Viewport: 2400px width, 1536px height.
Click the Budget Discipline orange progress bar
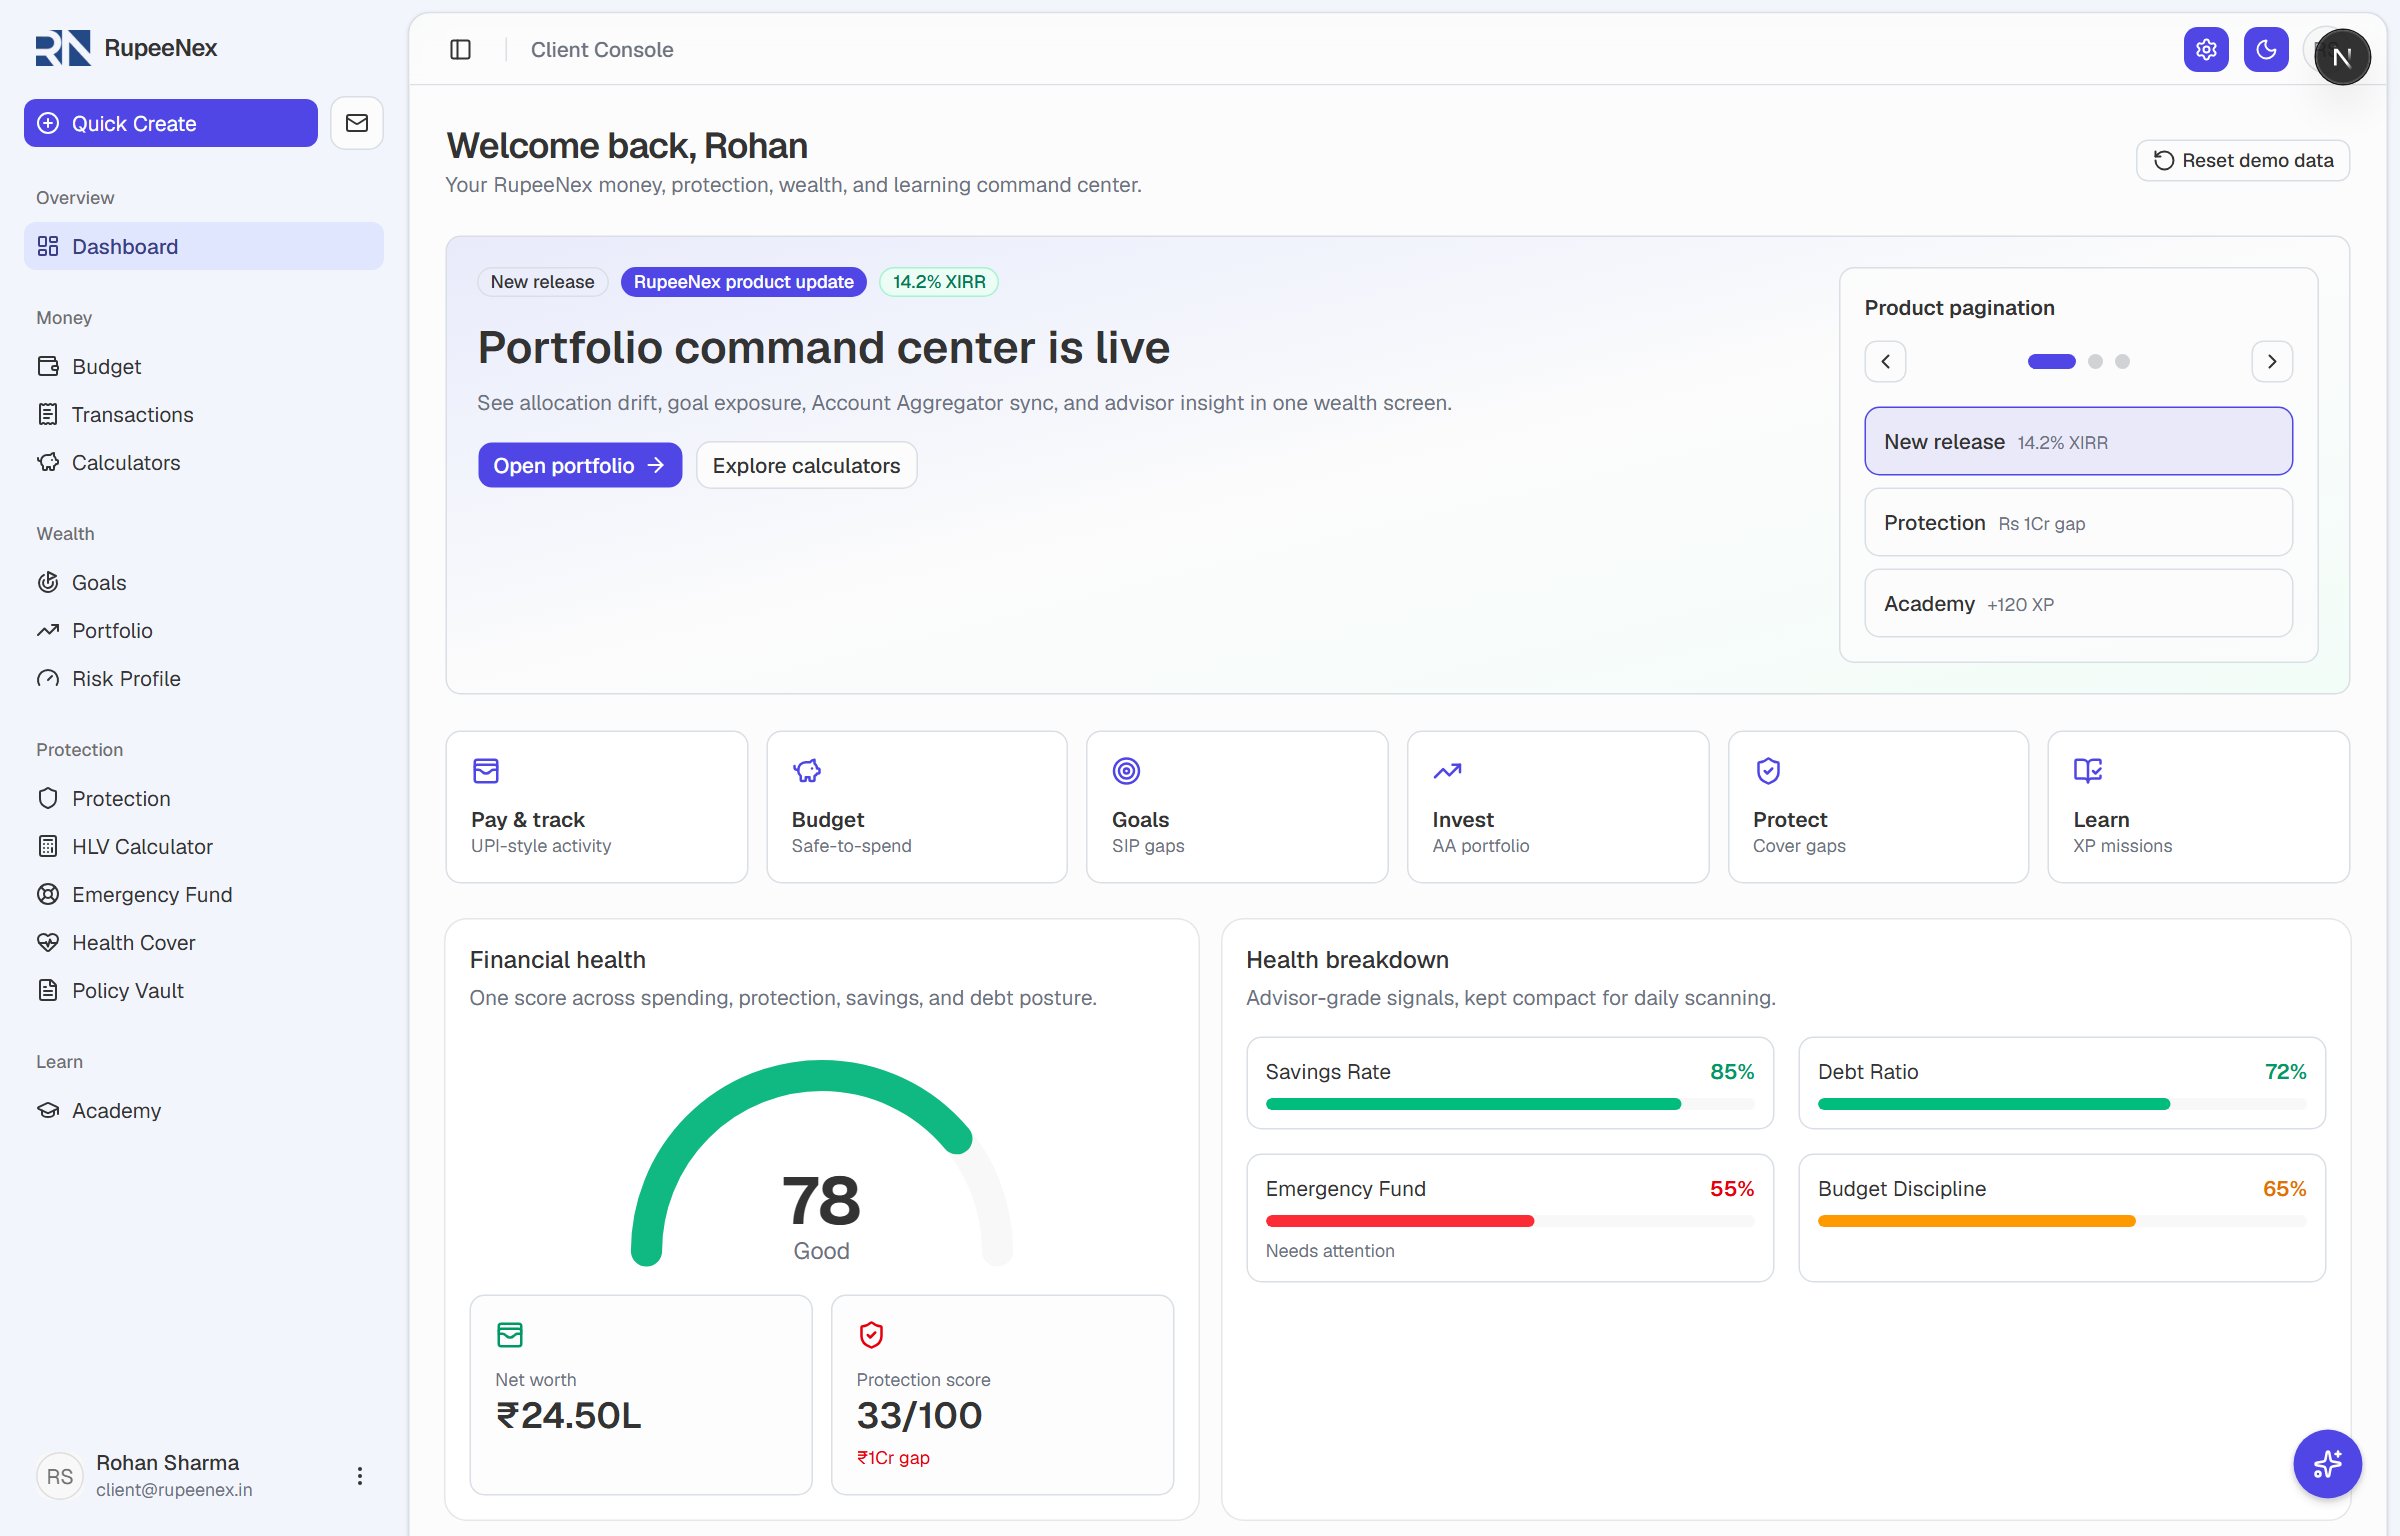2062,1221
